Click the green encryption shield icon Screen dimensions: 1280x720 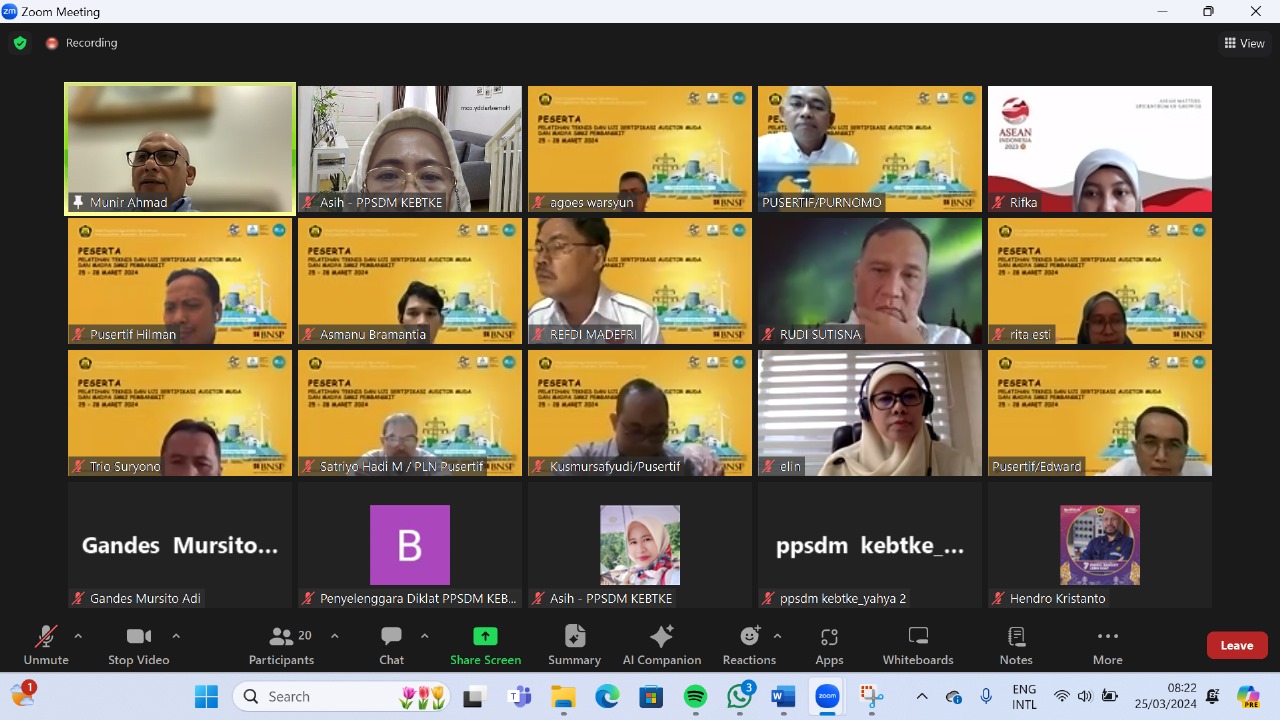point(20,43)
